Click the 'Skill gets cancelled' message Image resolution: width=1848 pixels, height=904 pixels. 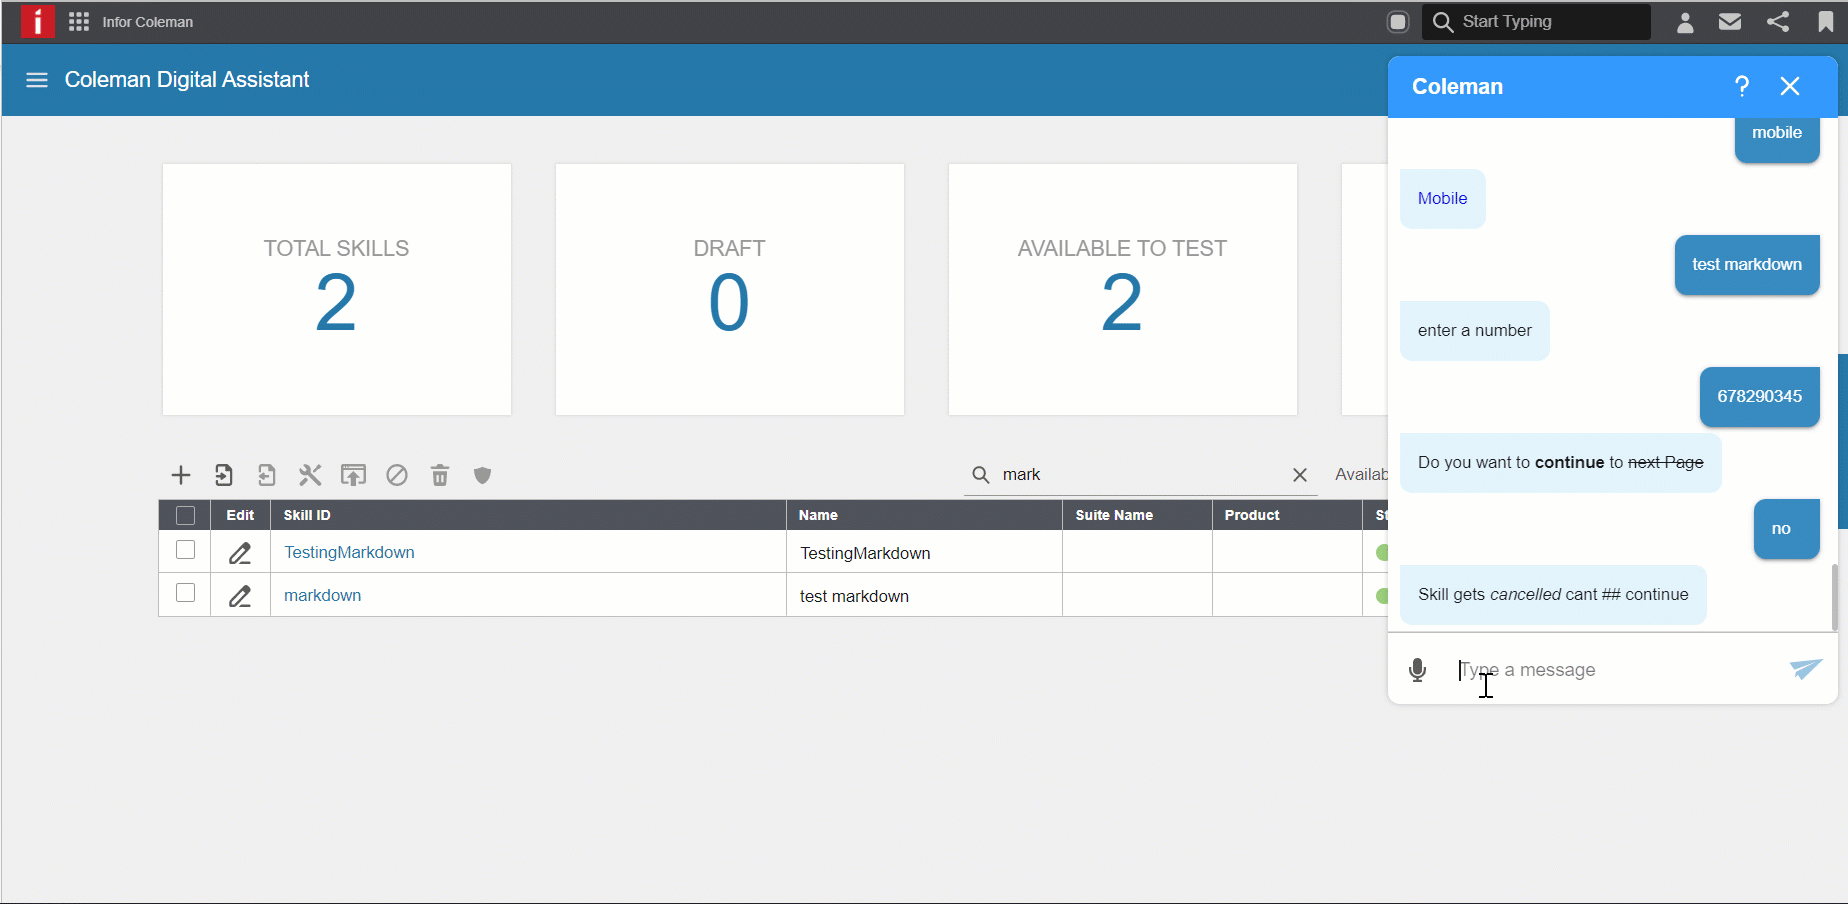[1553, 595]
